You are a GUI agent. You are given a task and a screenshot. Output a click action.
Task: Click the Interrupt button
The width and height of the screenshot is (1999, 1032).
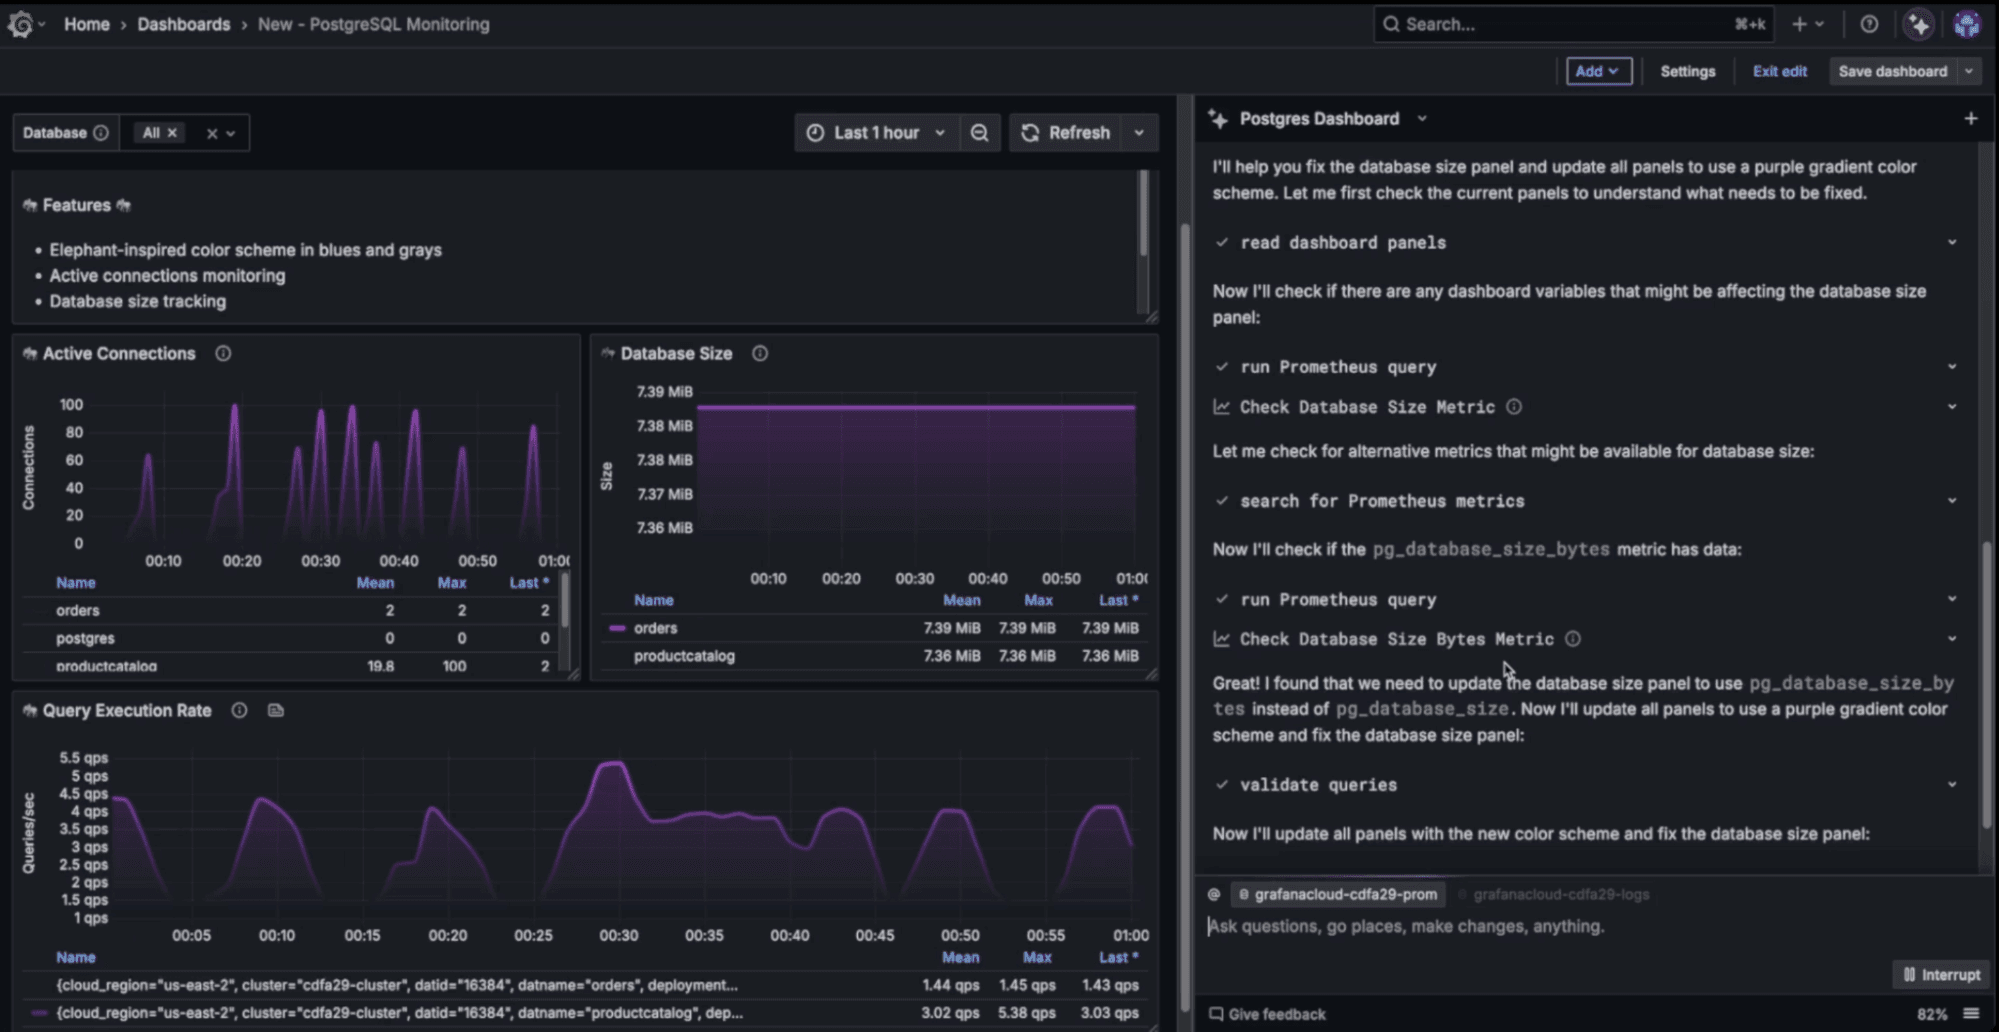click(x=1941, y=974)
